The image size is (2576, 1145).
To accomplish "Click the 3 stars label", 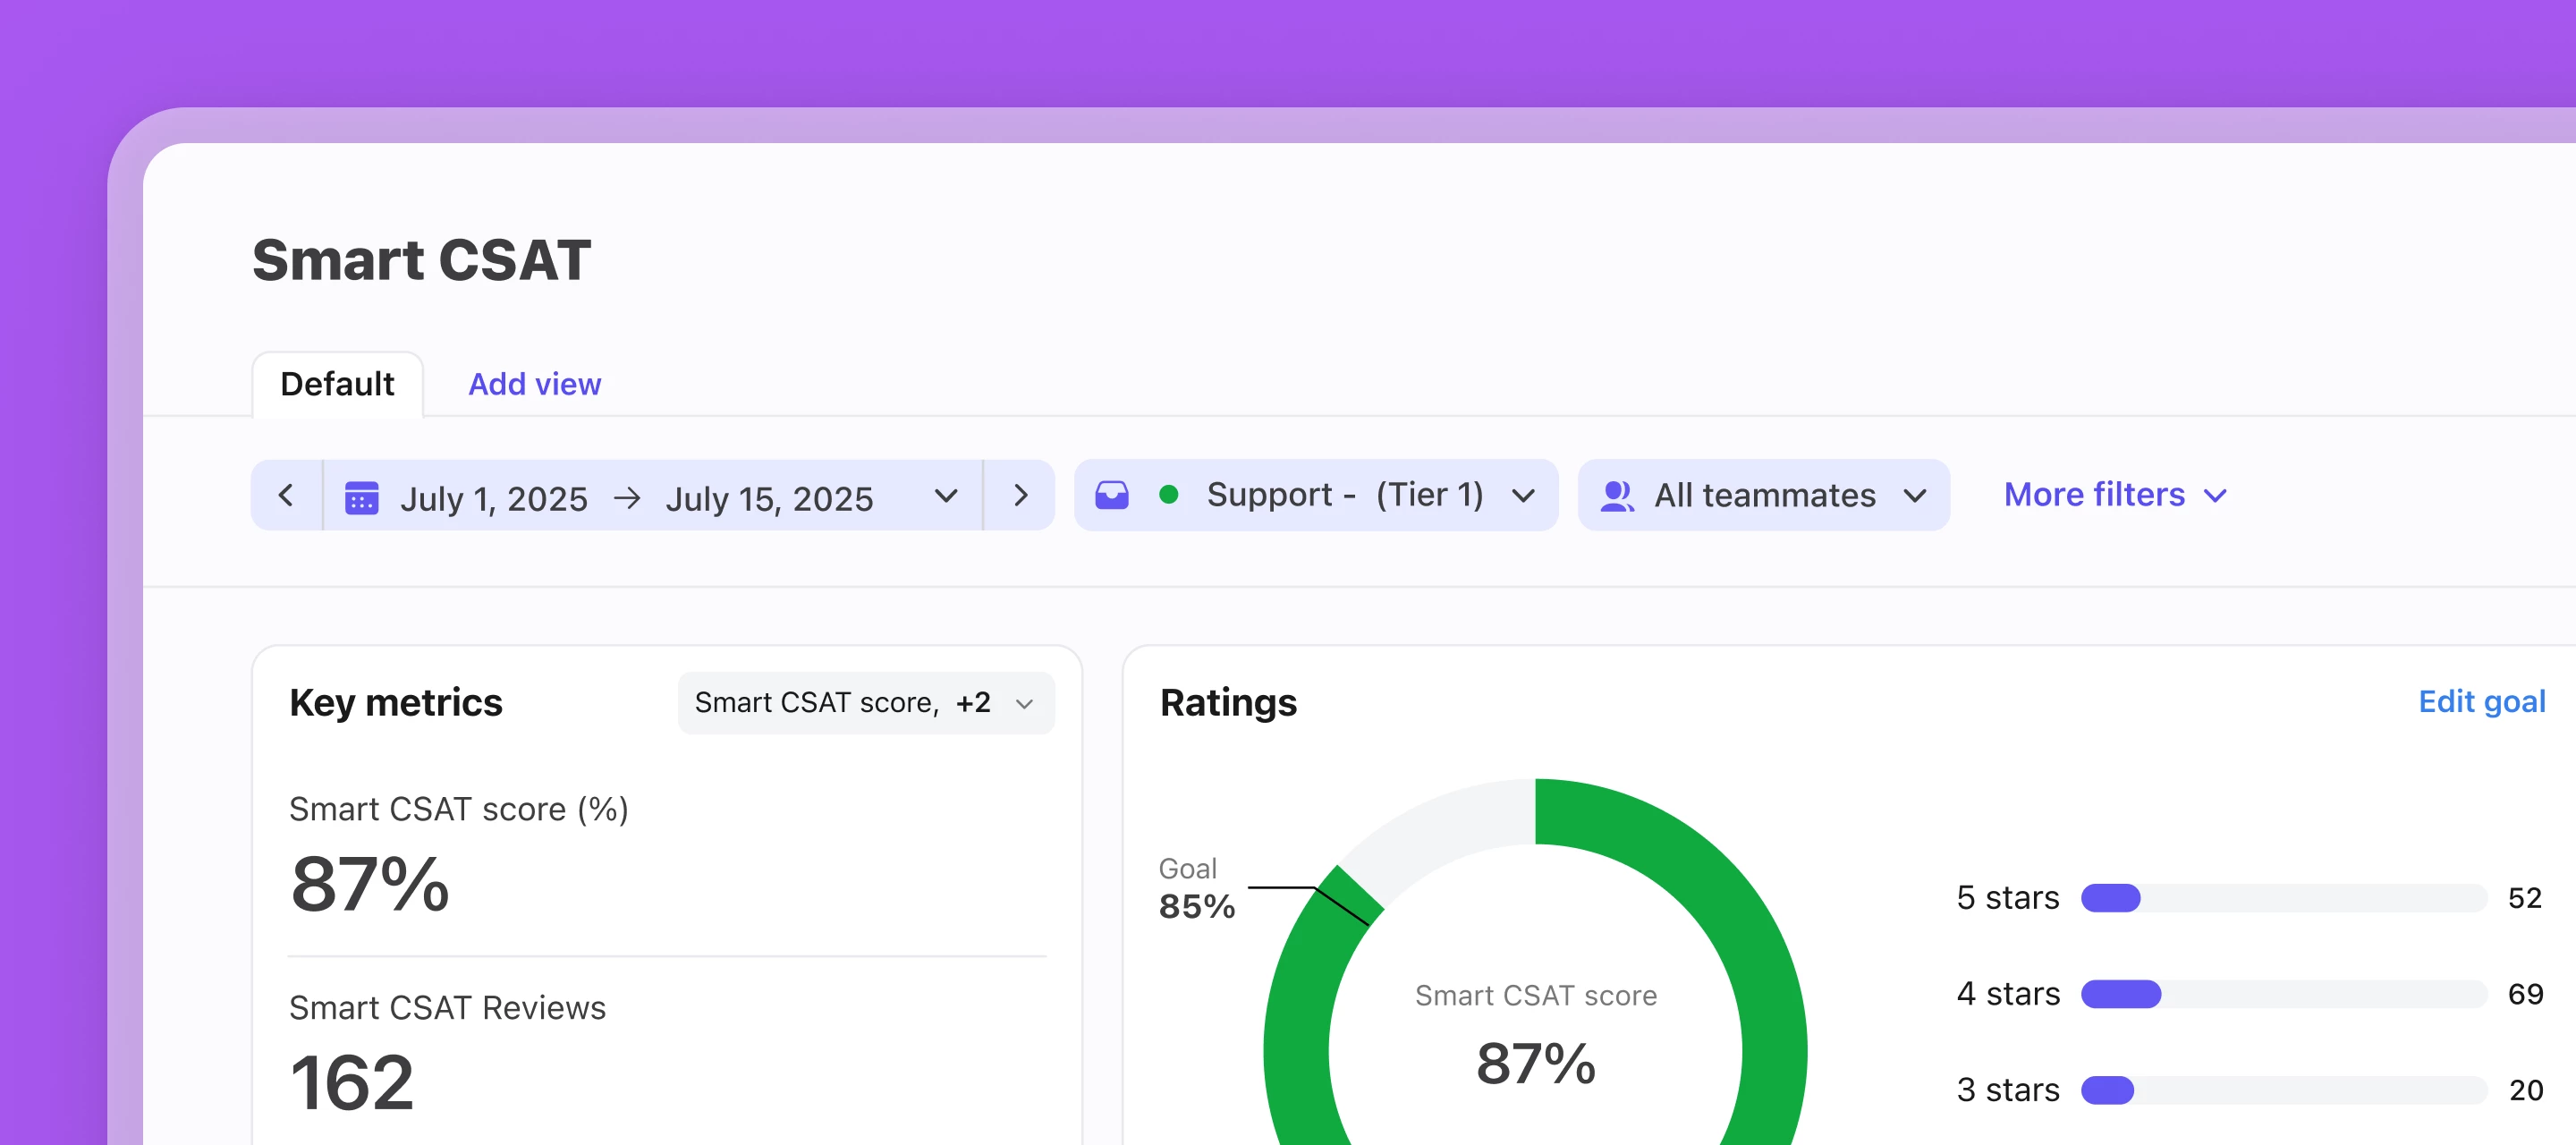I will coord(2007,1090).
